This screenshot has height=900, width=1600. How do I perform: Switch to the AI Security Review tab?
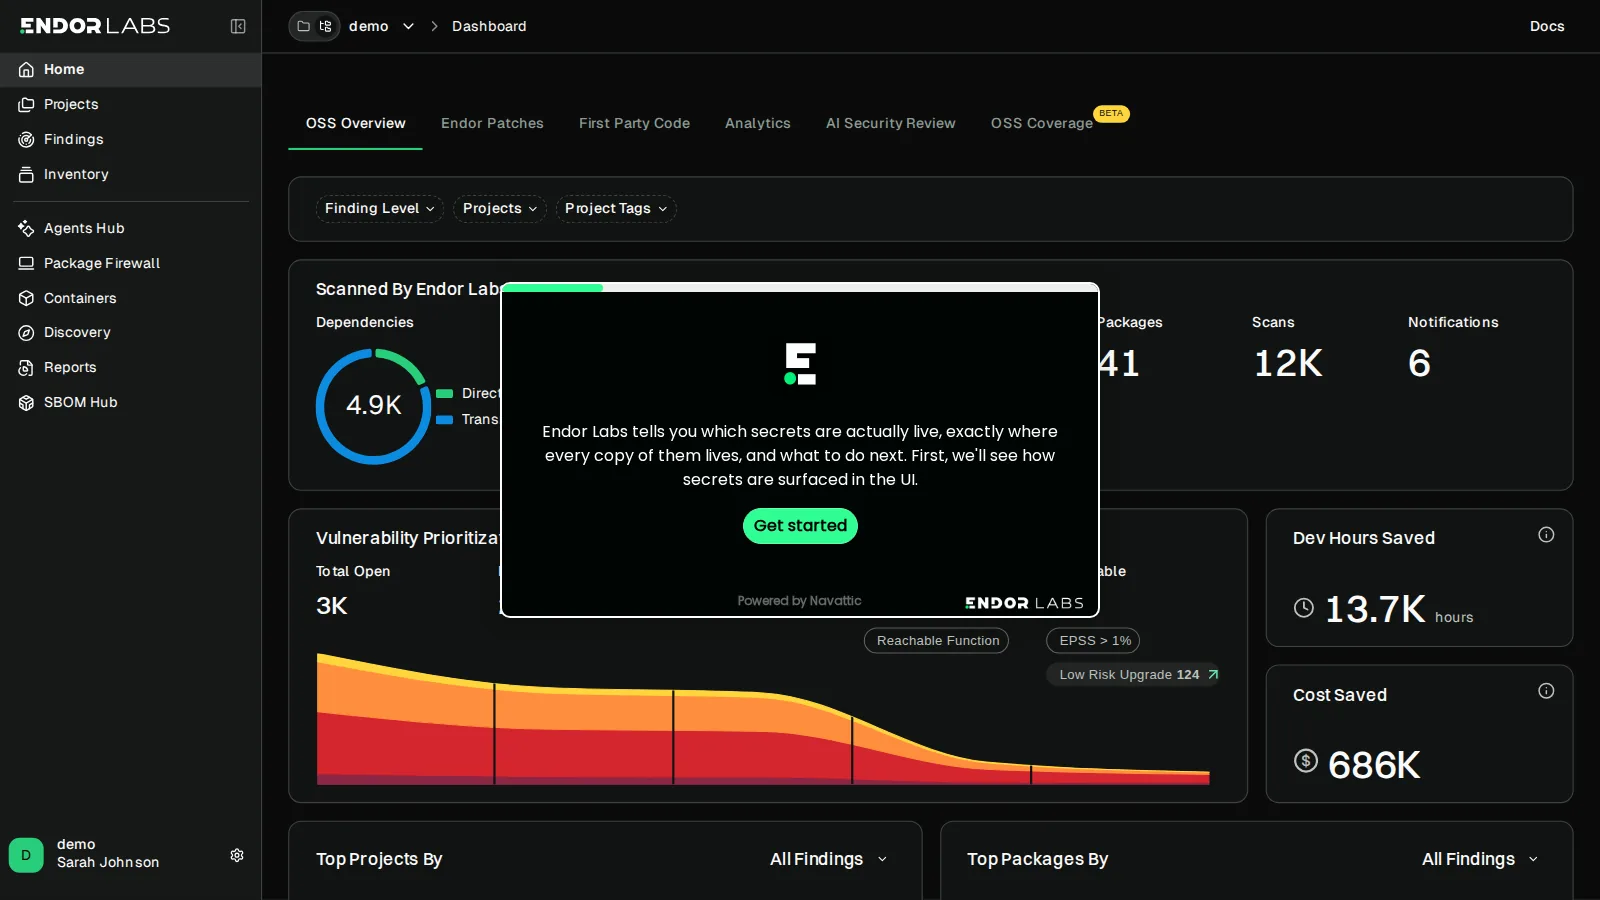(x=891, y=123)
